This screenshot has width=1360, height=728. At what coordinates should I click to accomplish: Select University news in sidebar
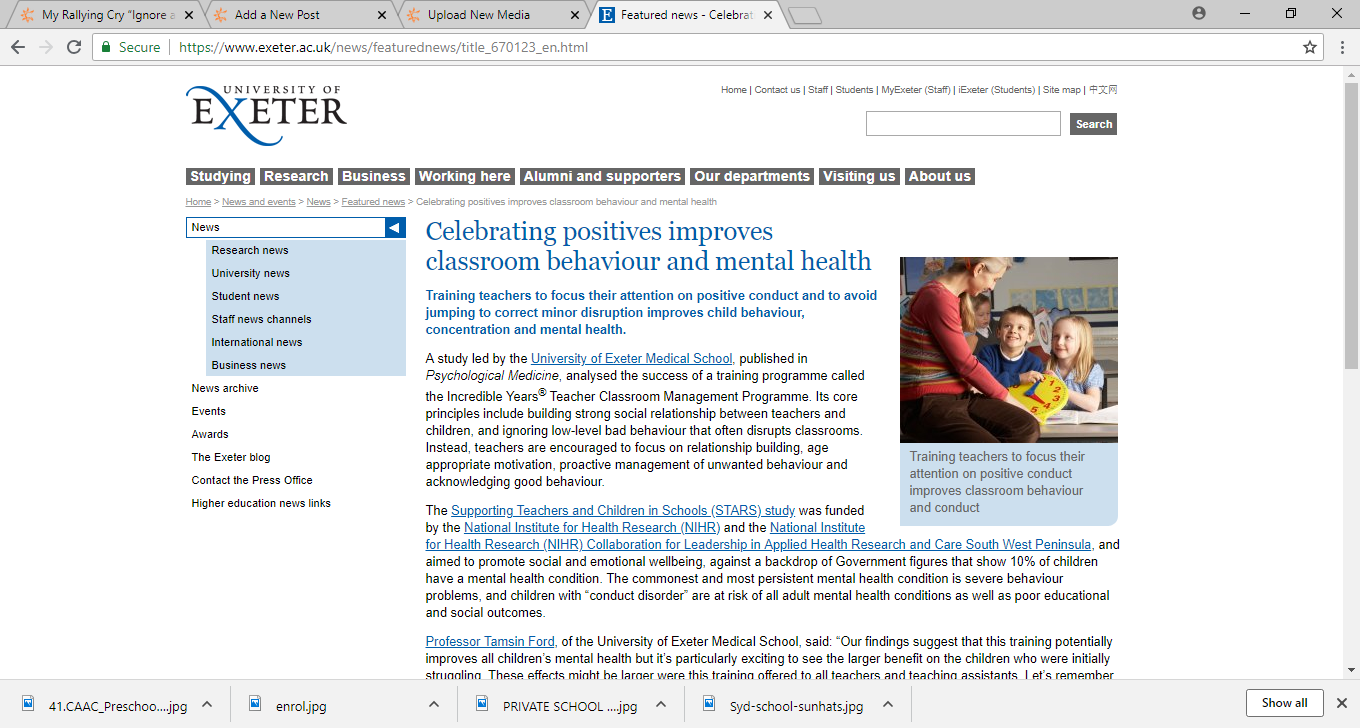[251, 273]
